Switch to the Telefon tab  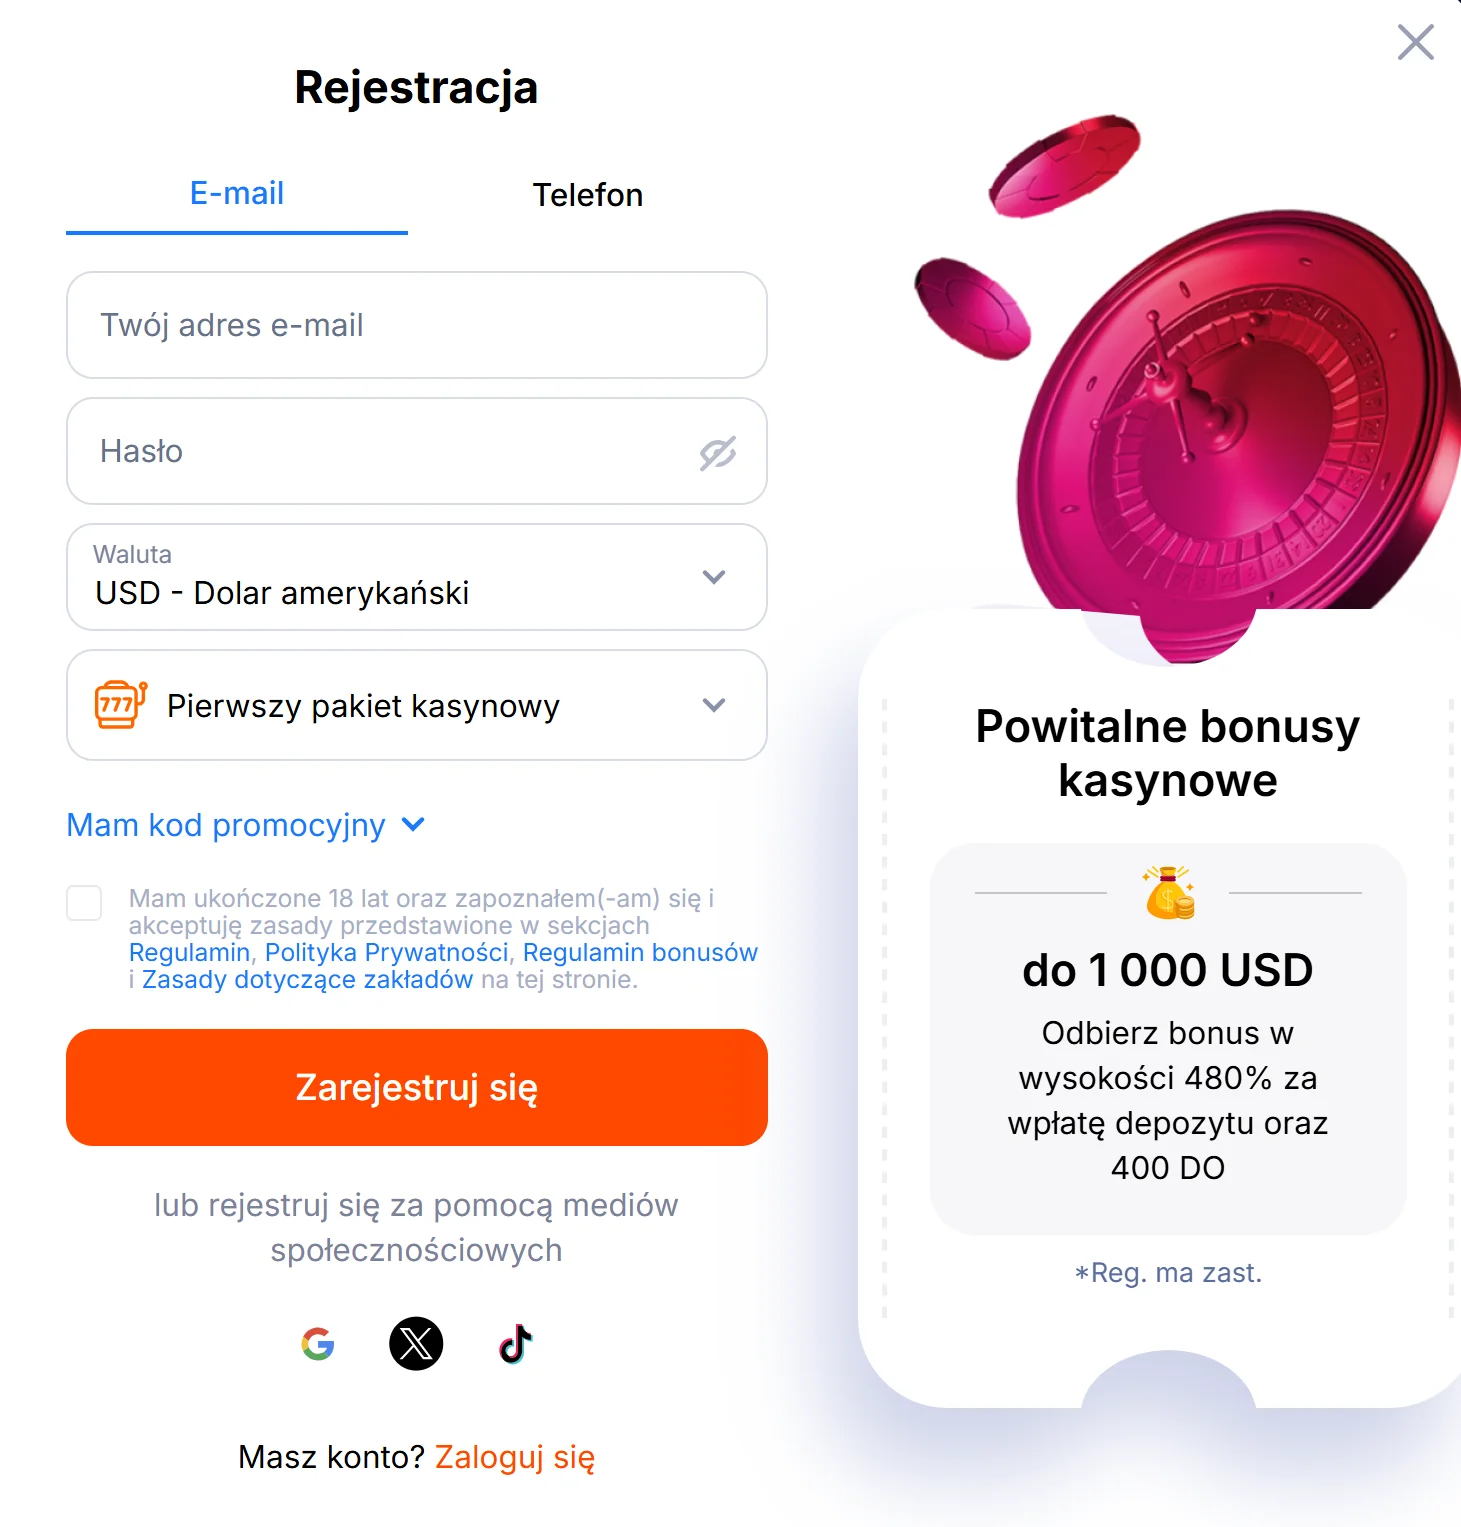coord(588,195)
